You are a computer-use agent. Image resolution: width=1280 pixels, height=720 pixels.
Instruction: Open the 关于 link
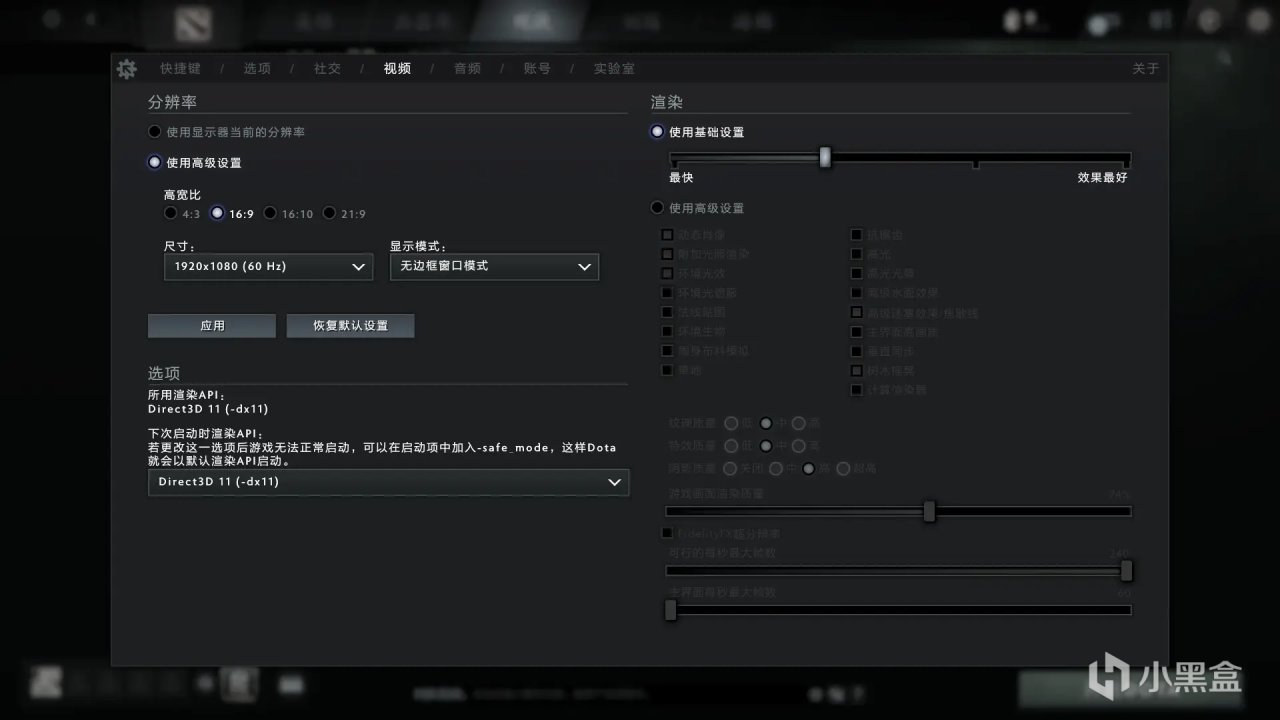pos(1145,69)
